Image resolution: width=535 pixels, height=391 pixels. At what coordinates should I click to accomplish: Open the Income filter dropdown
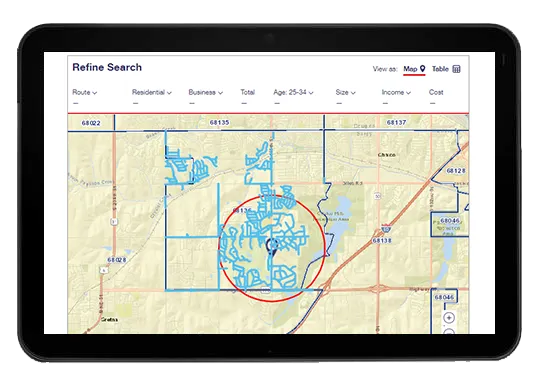[x=396, y=92]
